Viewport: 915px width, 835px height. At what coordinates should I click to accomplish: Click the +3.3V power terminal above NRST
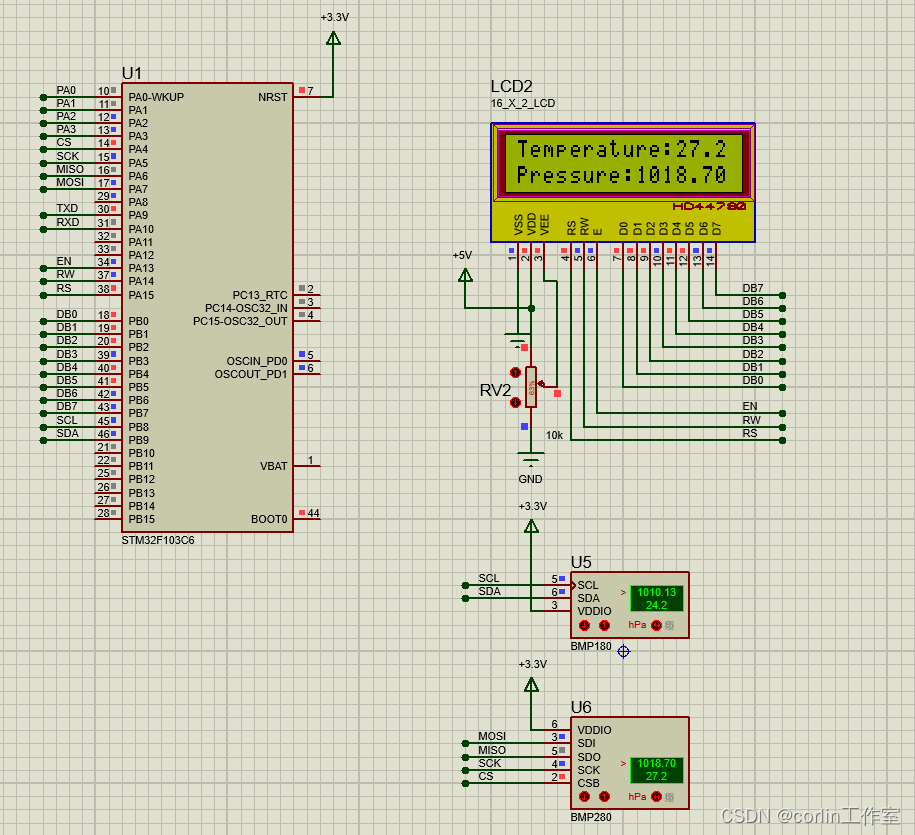coord(331,38)
